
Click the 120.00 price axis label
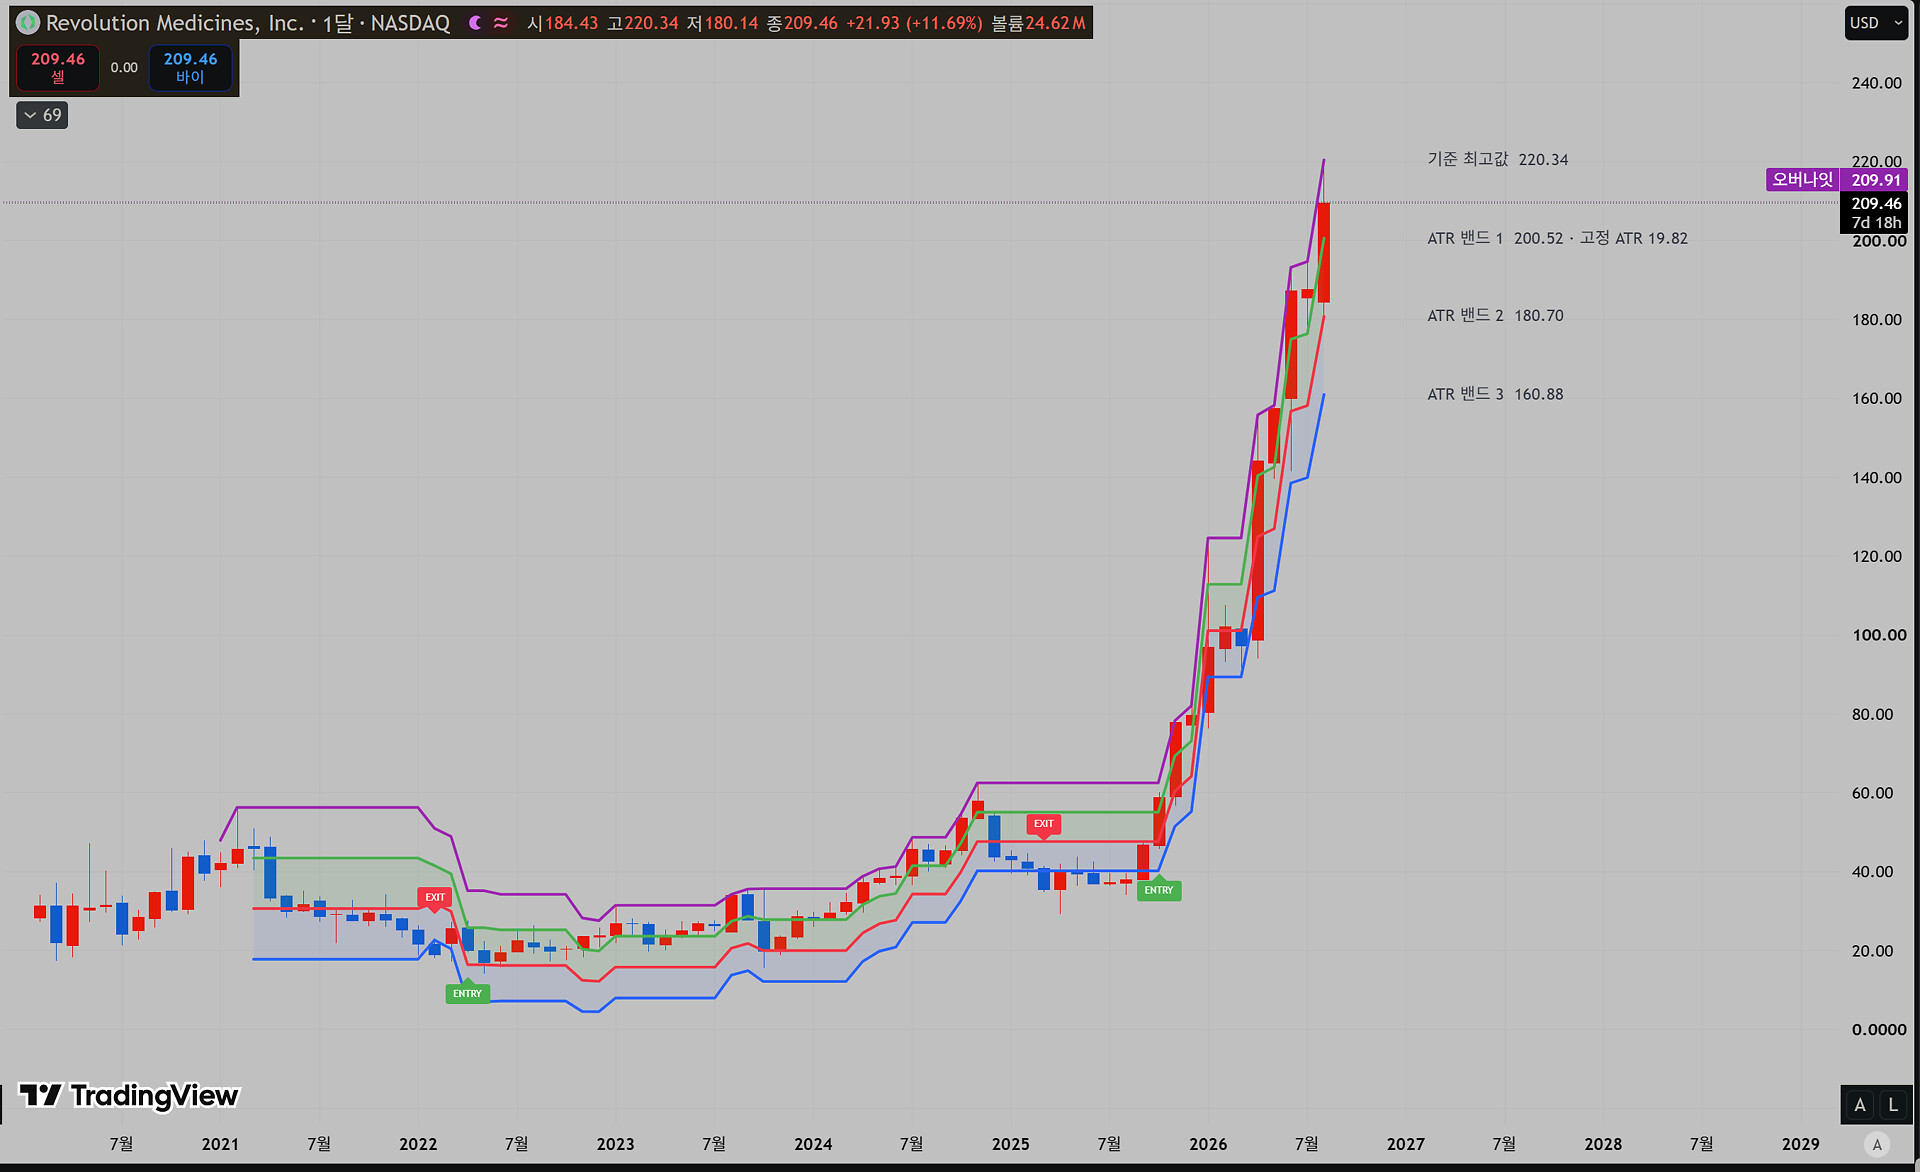point(1876,556)
